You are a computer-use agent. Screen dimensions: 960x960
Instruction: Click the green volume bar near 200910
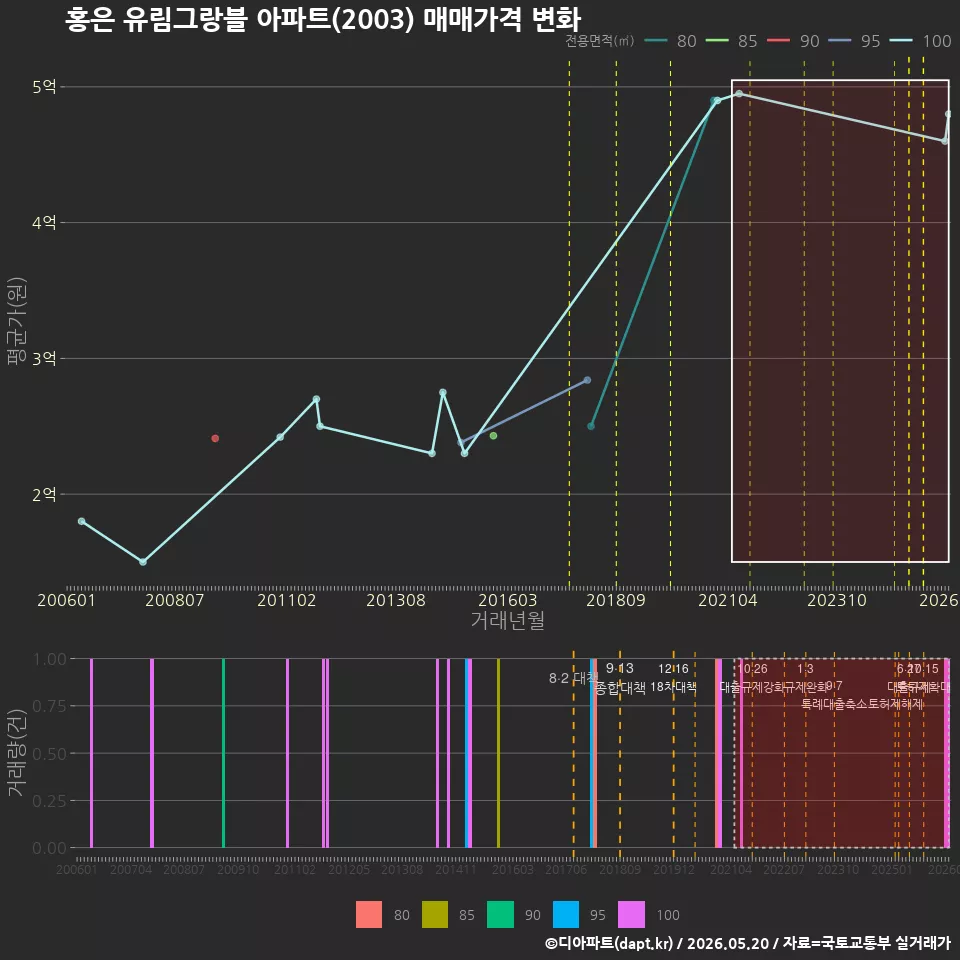(223, 753)
